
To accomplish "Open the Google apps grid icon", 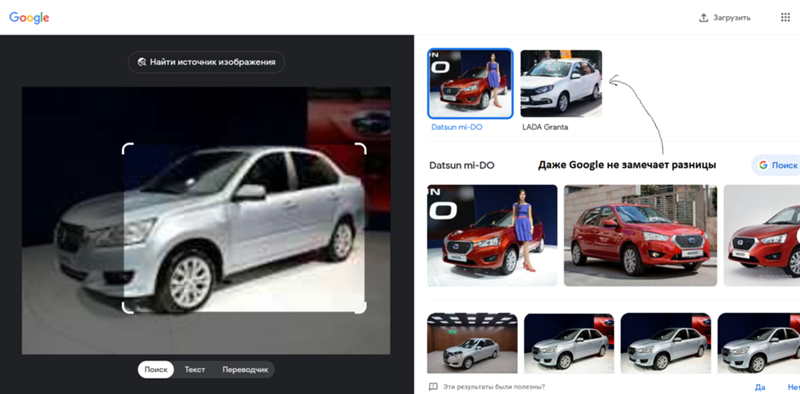I will (785, 17).
